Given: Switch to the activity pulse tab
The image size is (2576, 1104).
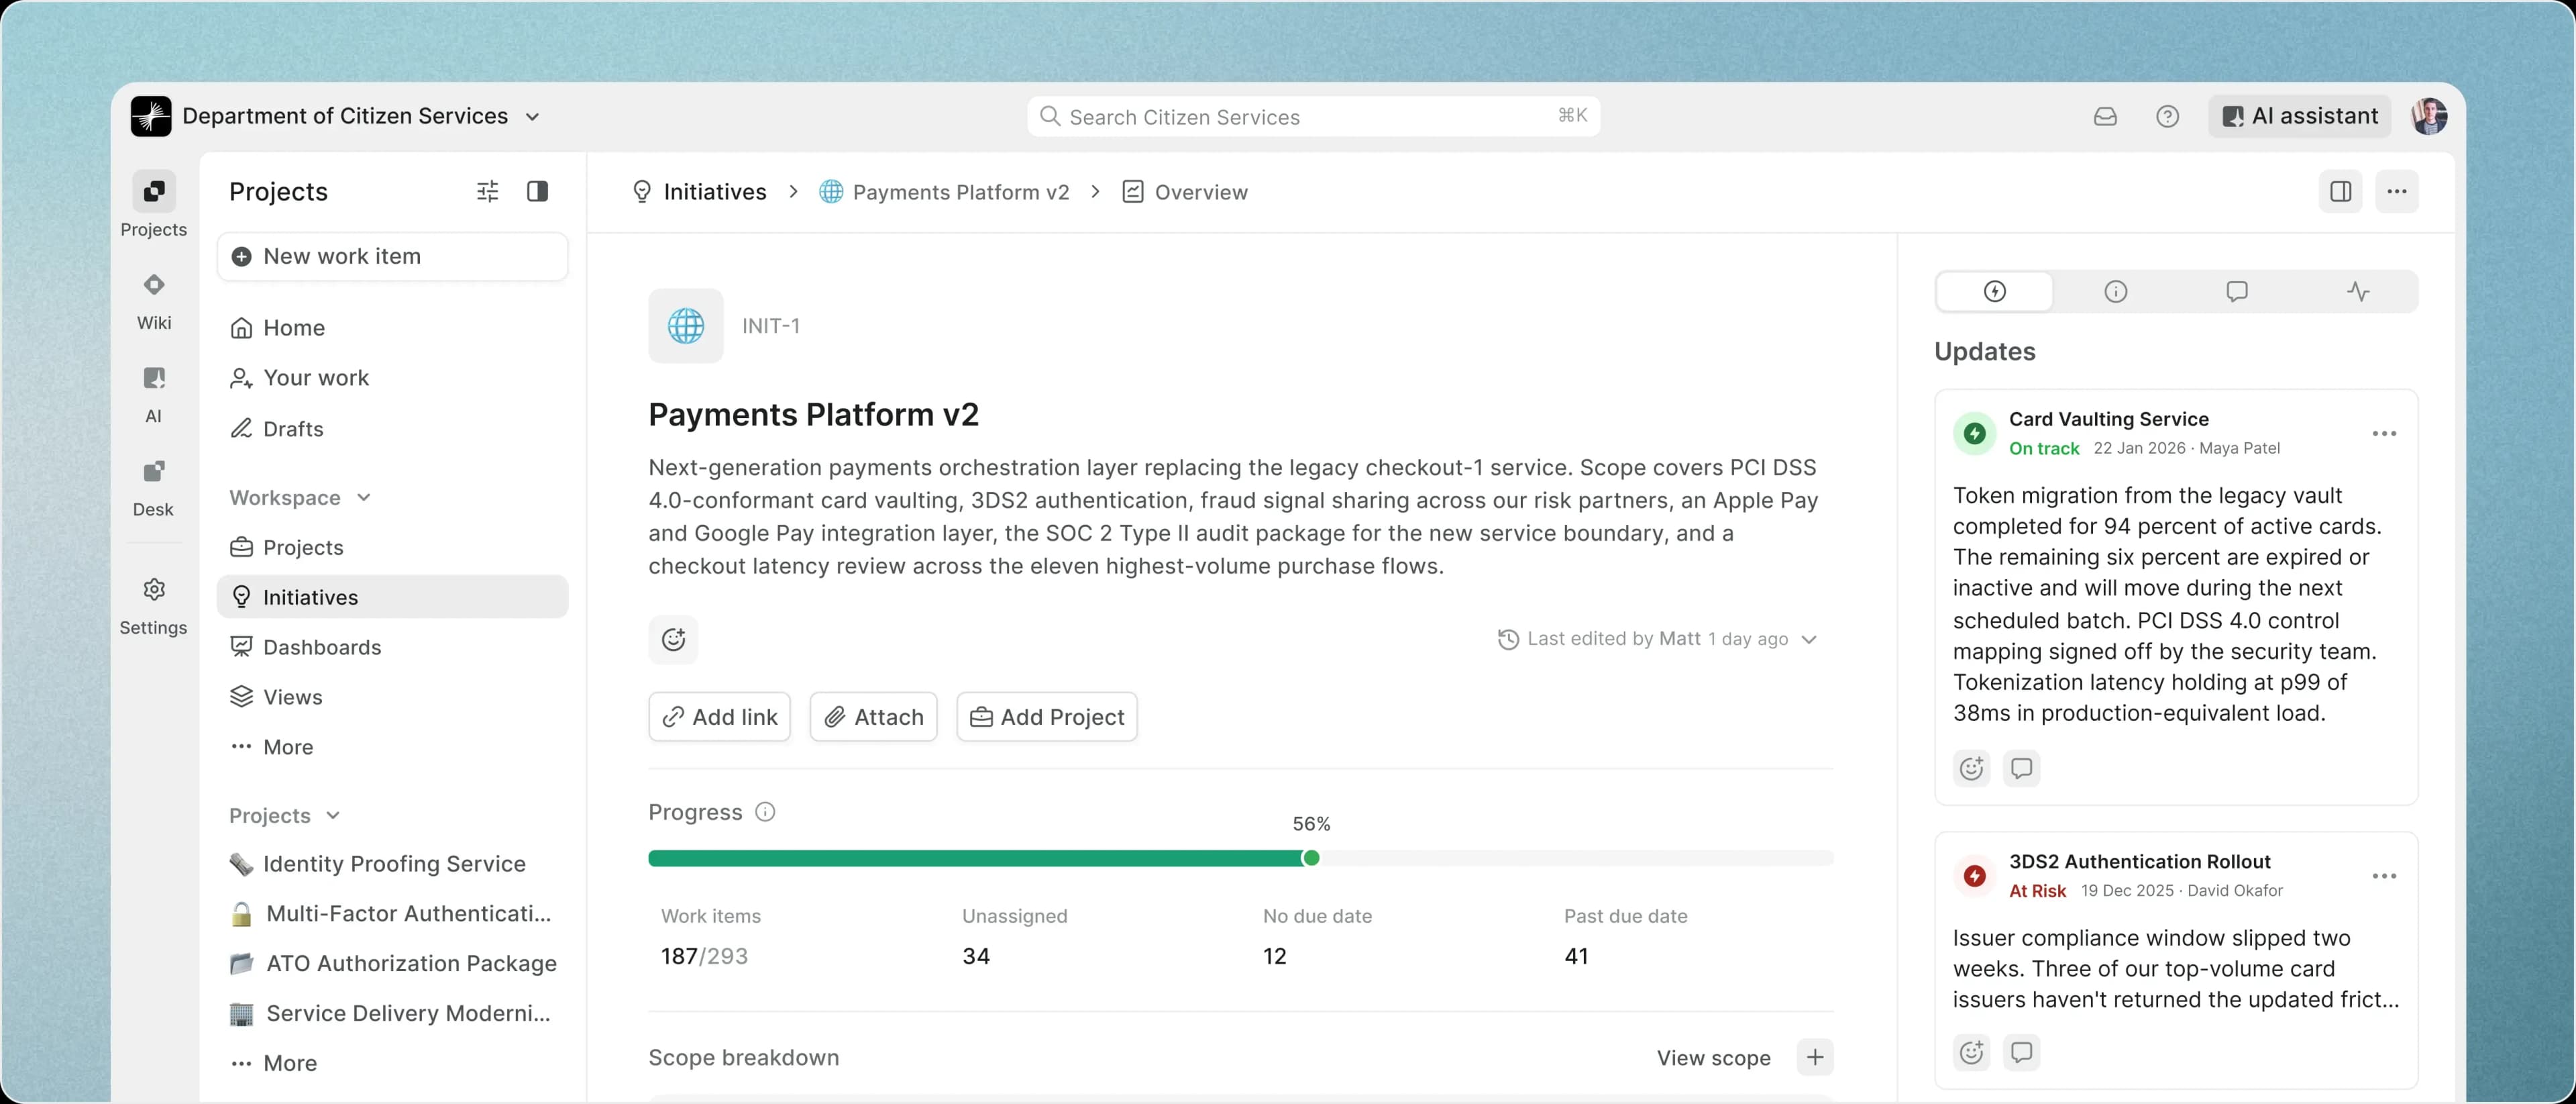Looking at the screenshot, I should [x=2357, y=291].
